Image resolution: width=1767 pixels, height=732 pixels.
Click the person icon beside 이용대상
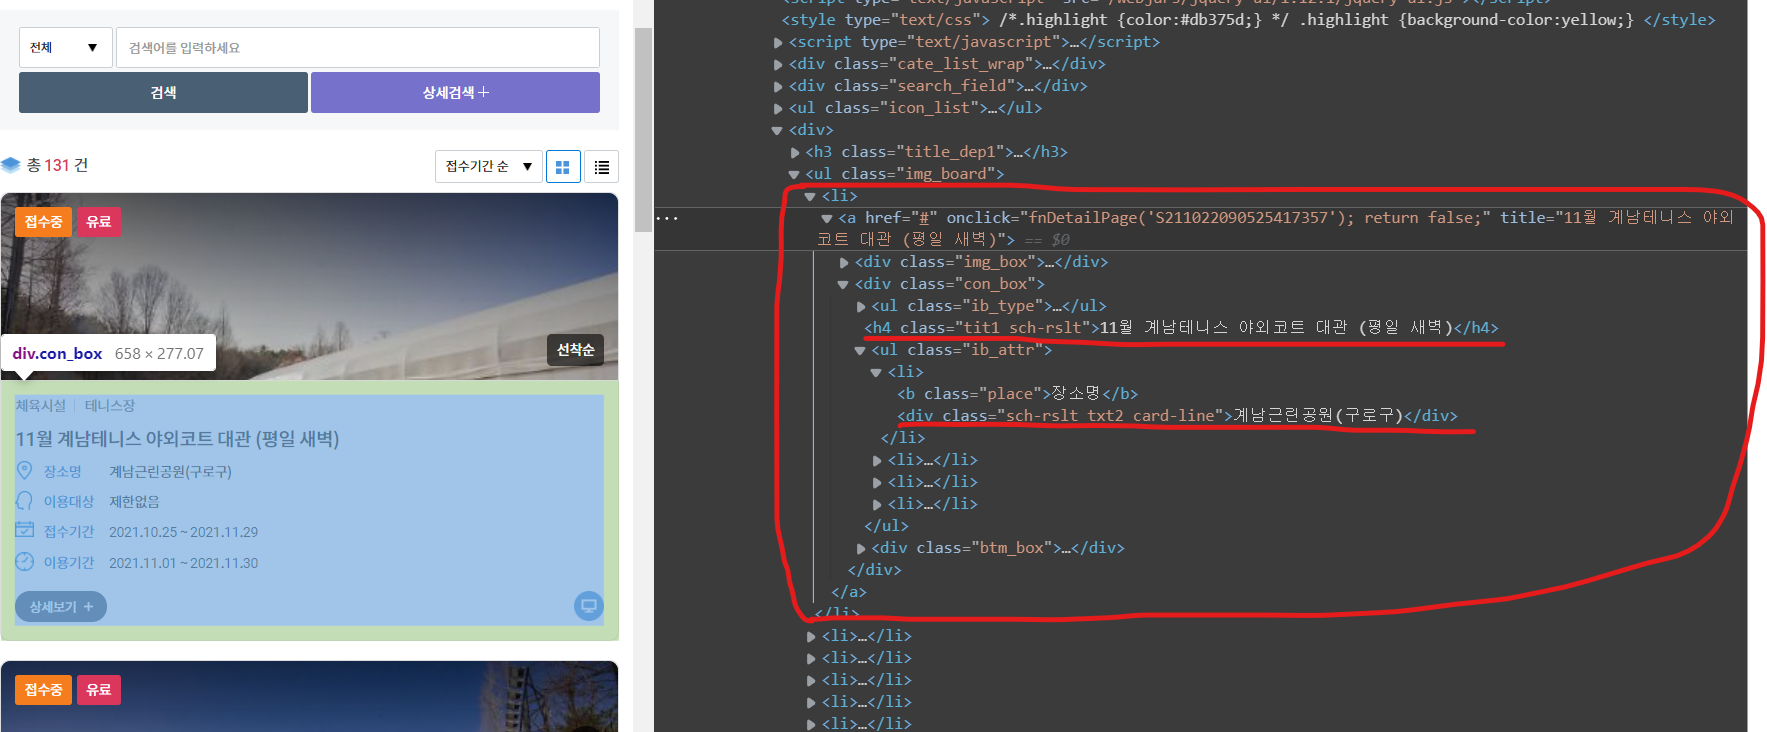pos(25,500)
